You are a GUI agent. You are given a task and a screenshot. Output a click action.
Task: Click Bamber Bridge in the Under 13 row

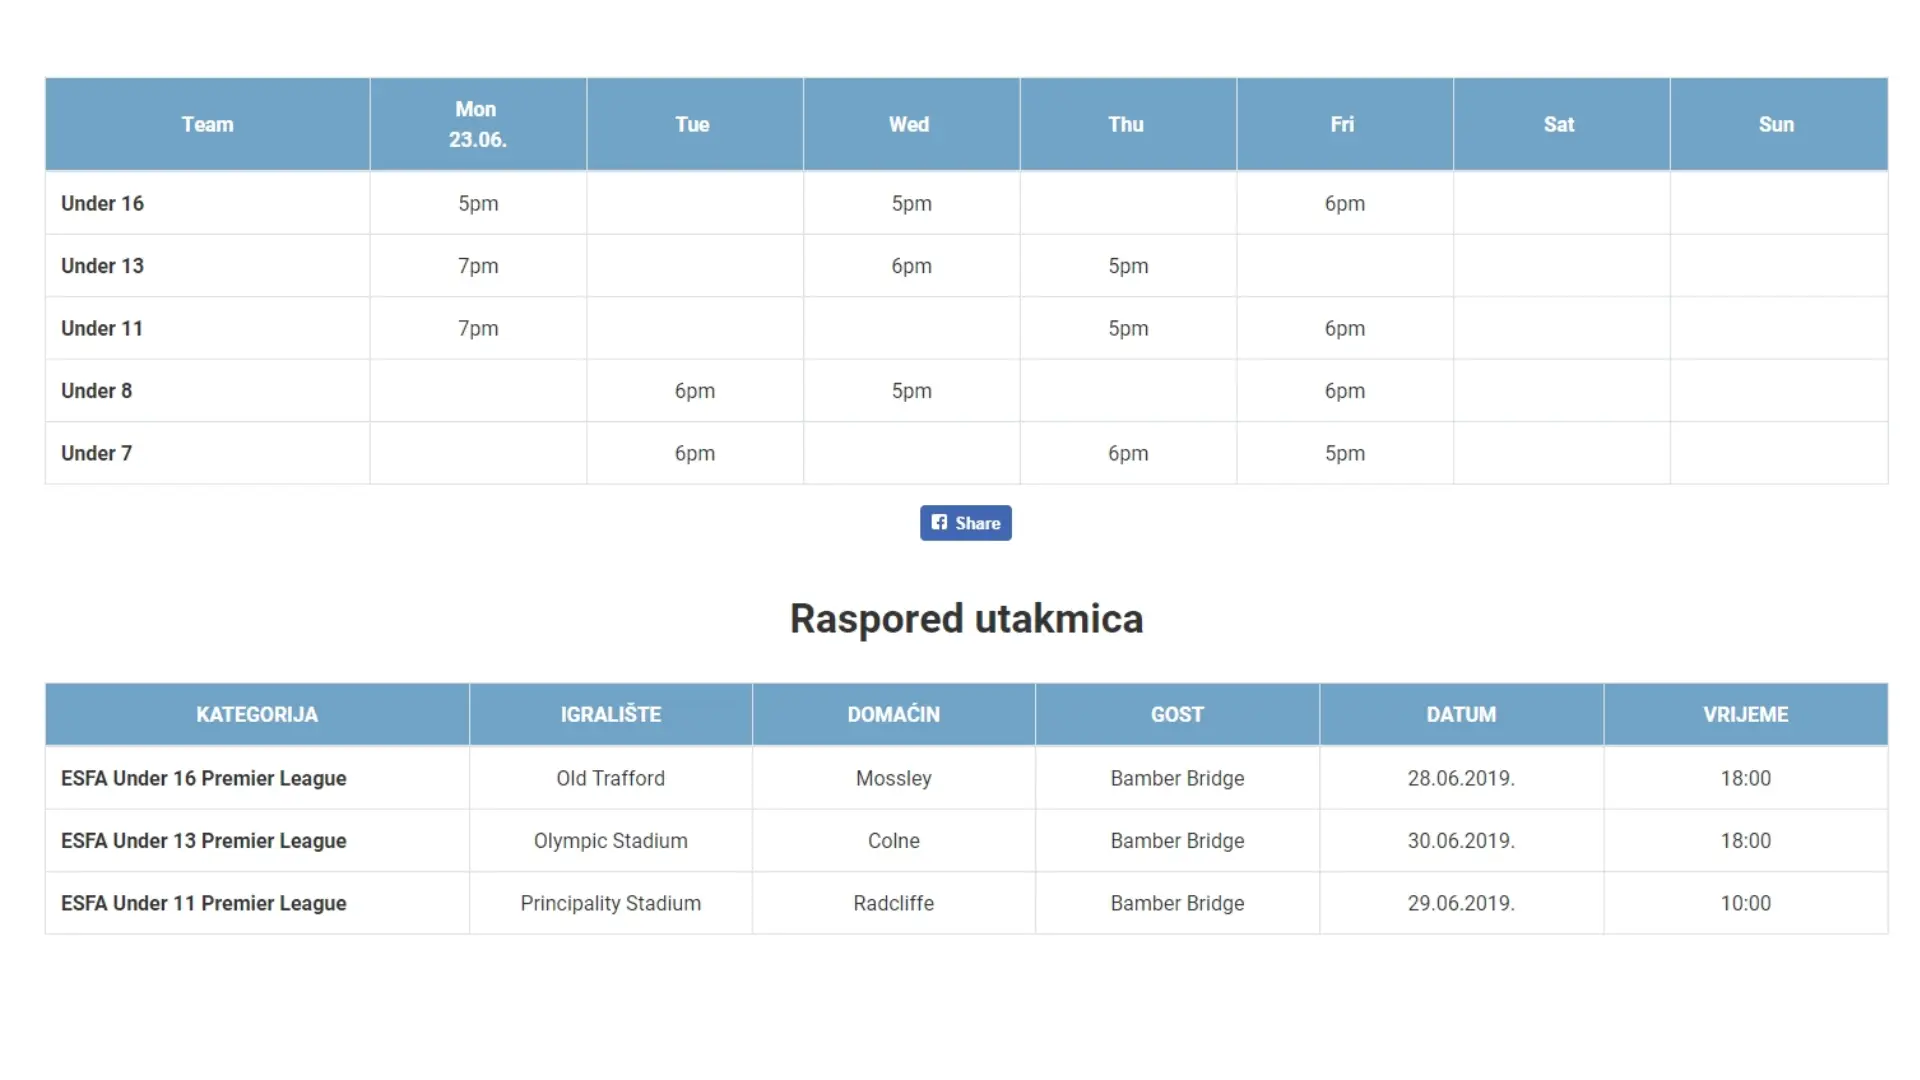(1178, 841)
